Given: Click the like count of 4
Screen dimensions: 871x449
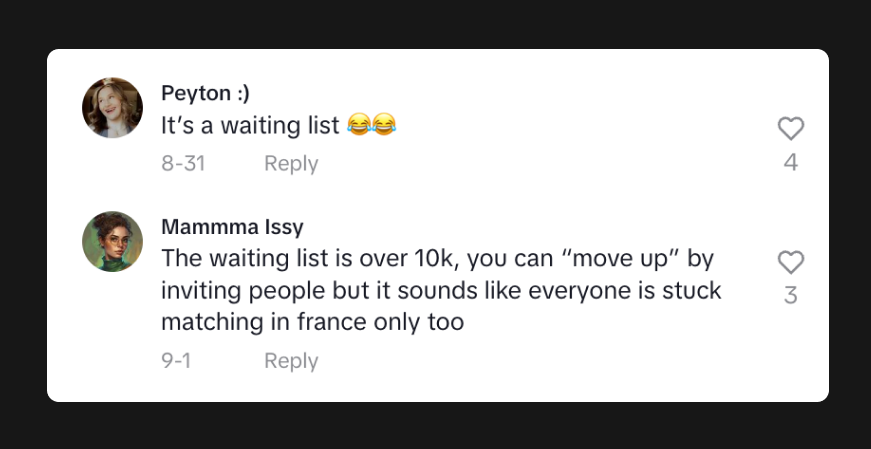Looking at the screenshot, I should coord(790,162).
